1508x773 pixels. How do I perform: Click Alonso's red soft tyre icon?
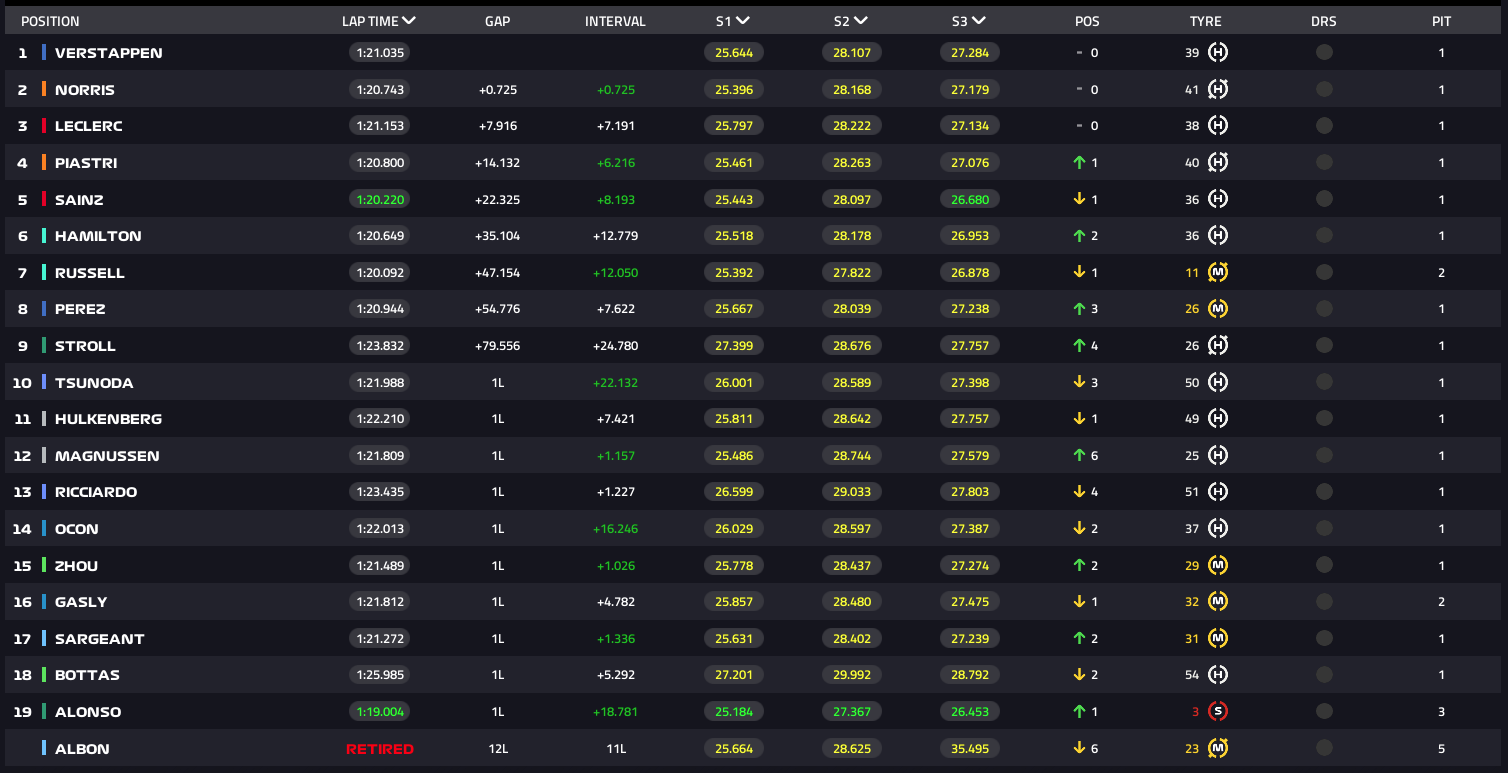pos(1218,712)
